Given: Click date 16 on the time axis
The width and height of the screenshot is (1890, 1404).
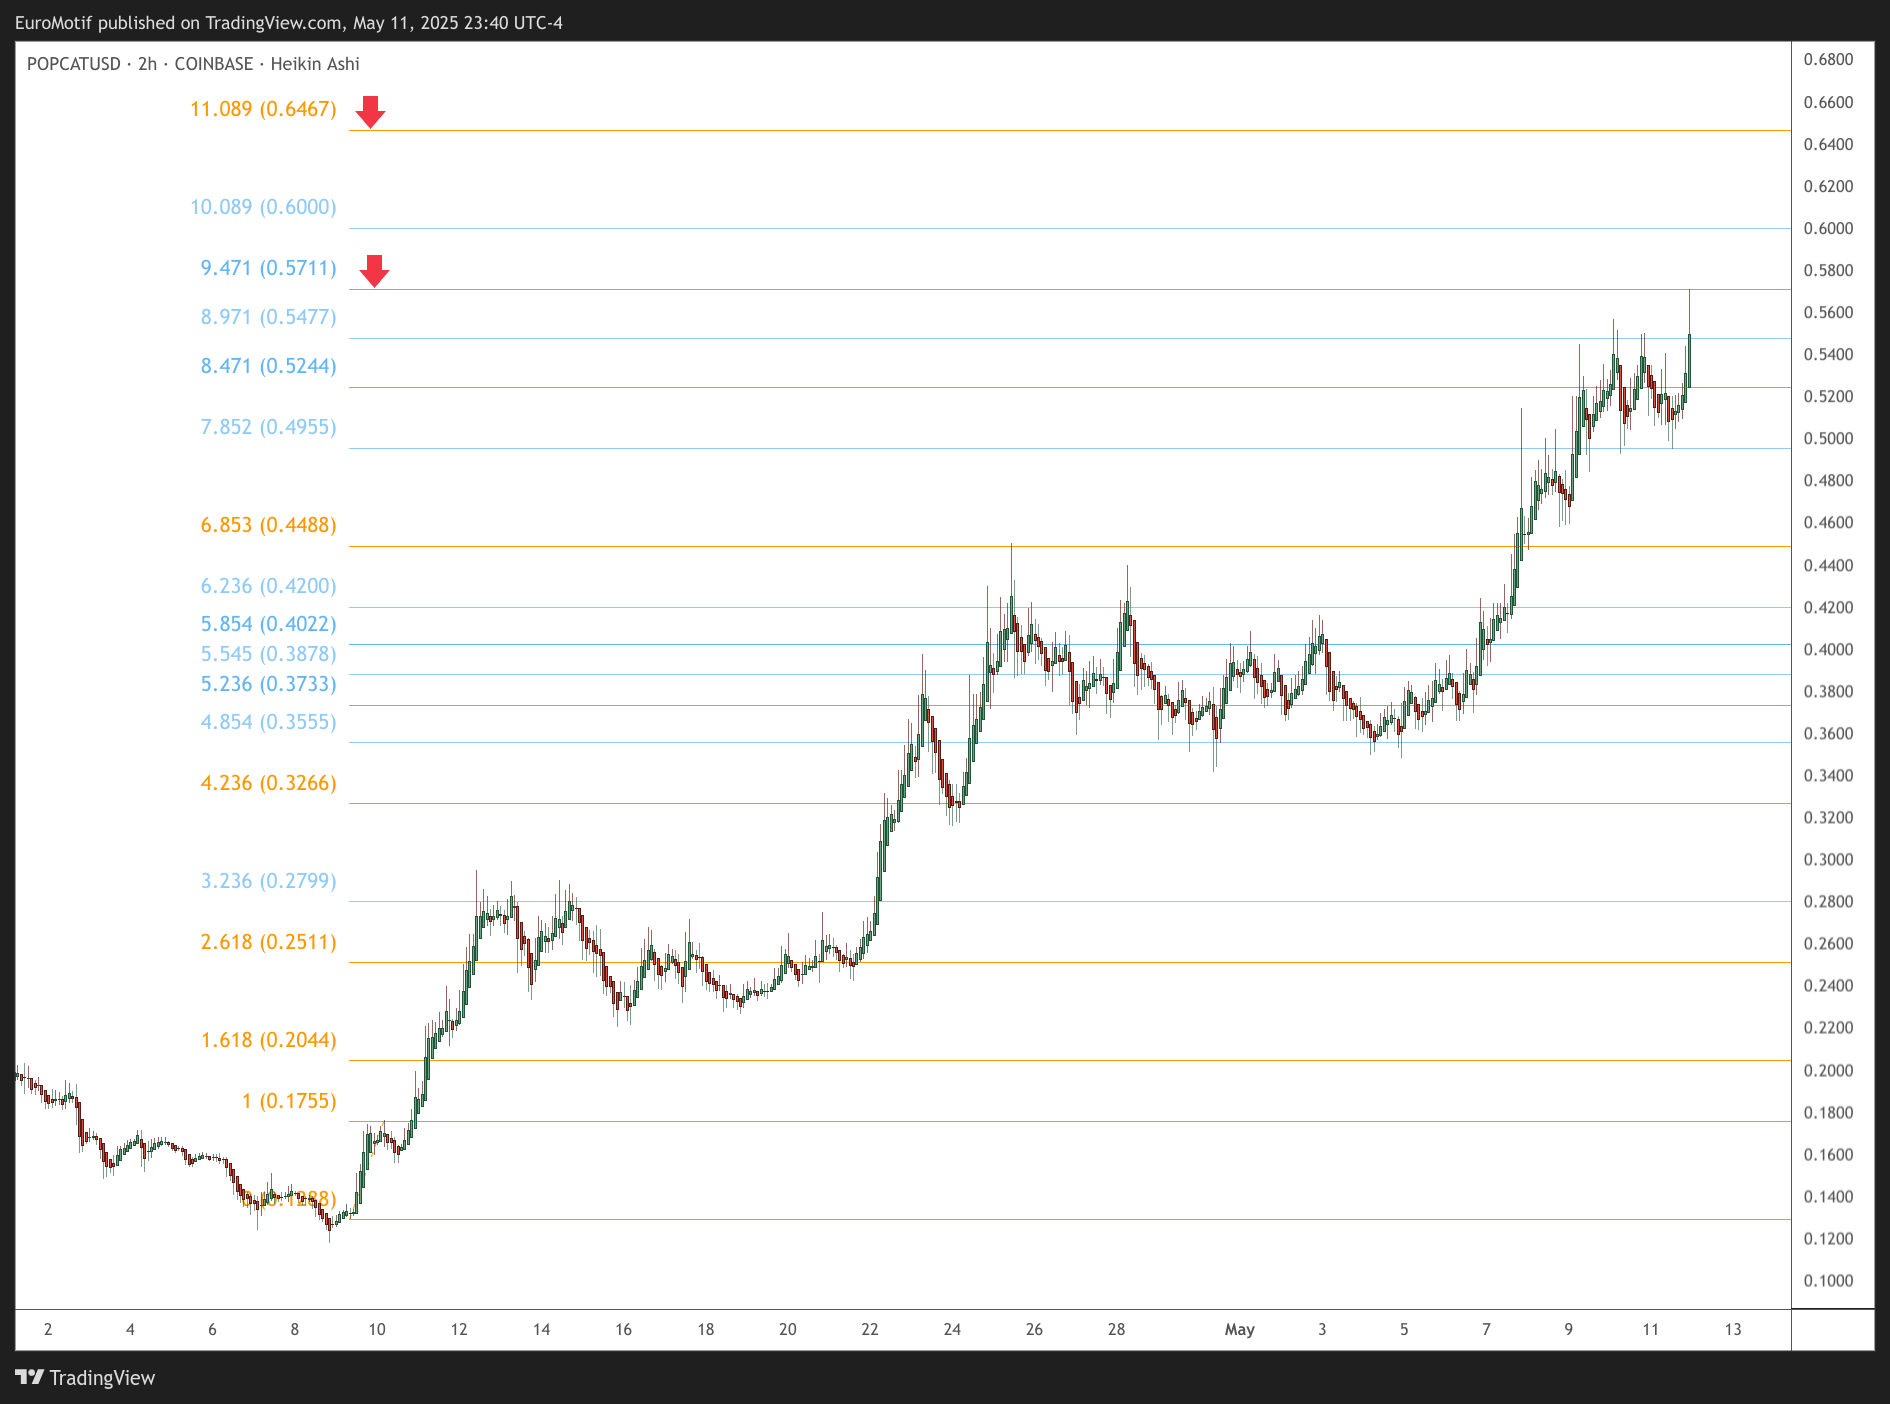Looking at the screenshot, I should pos(623,1329).
